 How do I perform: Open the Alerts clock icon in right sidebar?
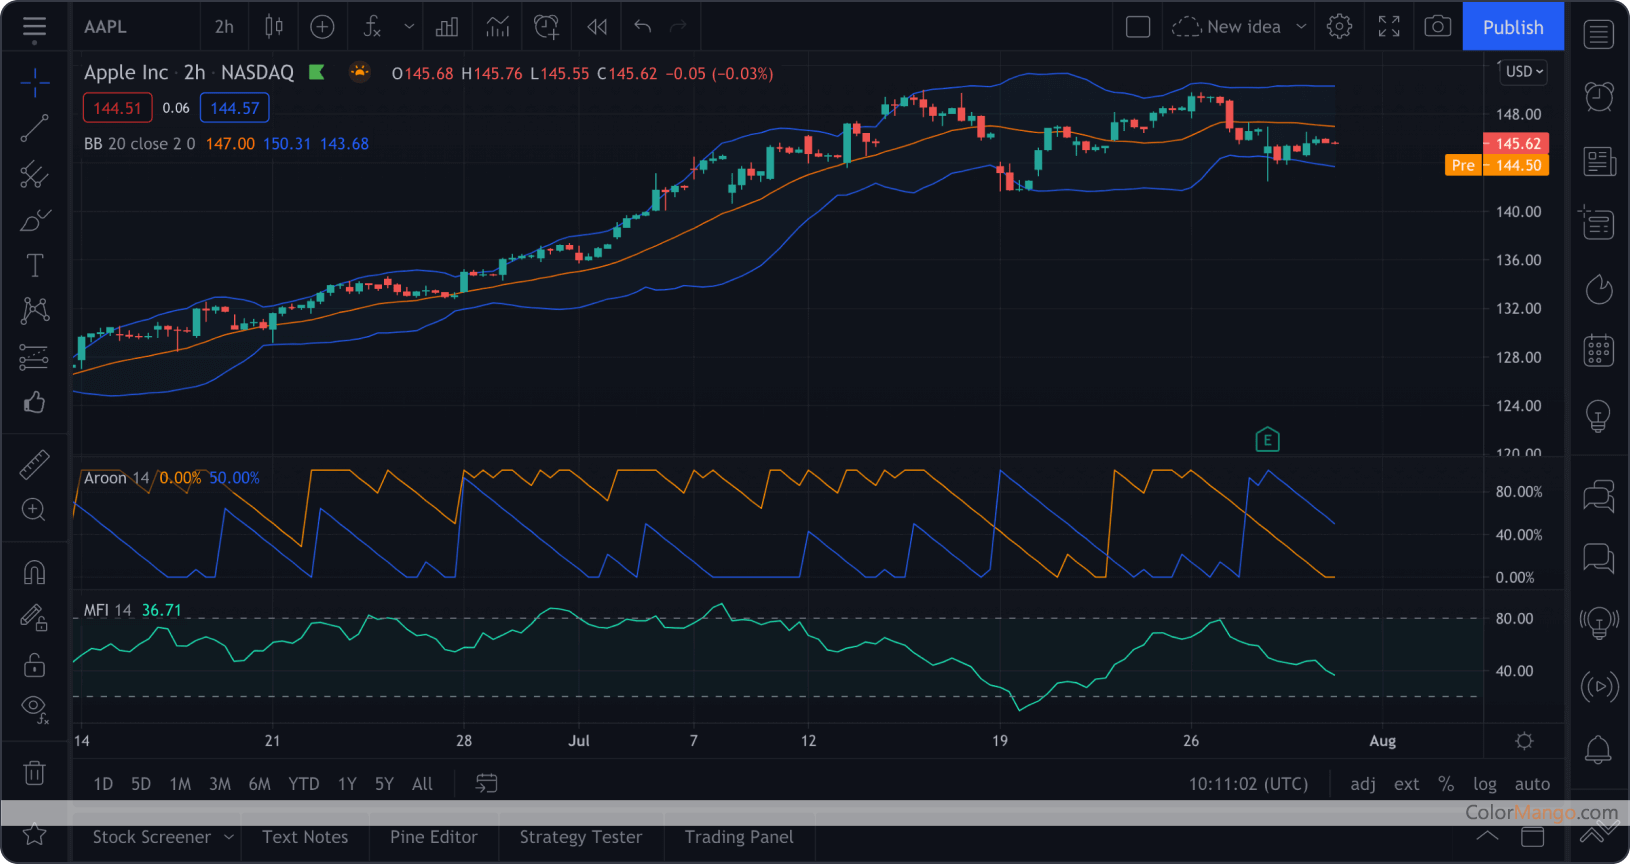1598,96
